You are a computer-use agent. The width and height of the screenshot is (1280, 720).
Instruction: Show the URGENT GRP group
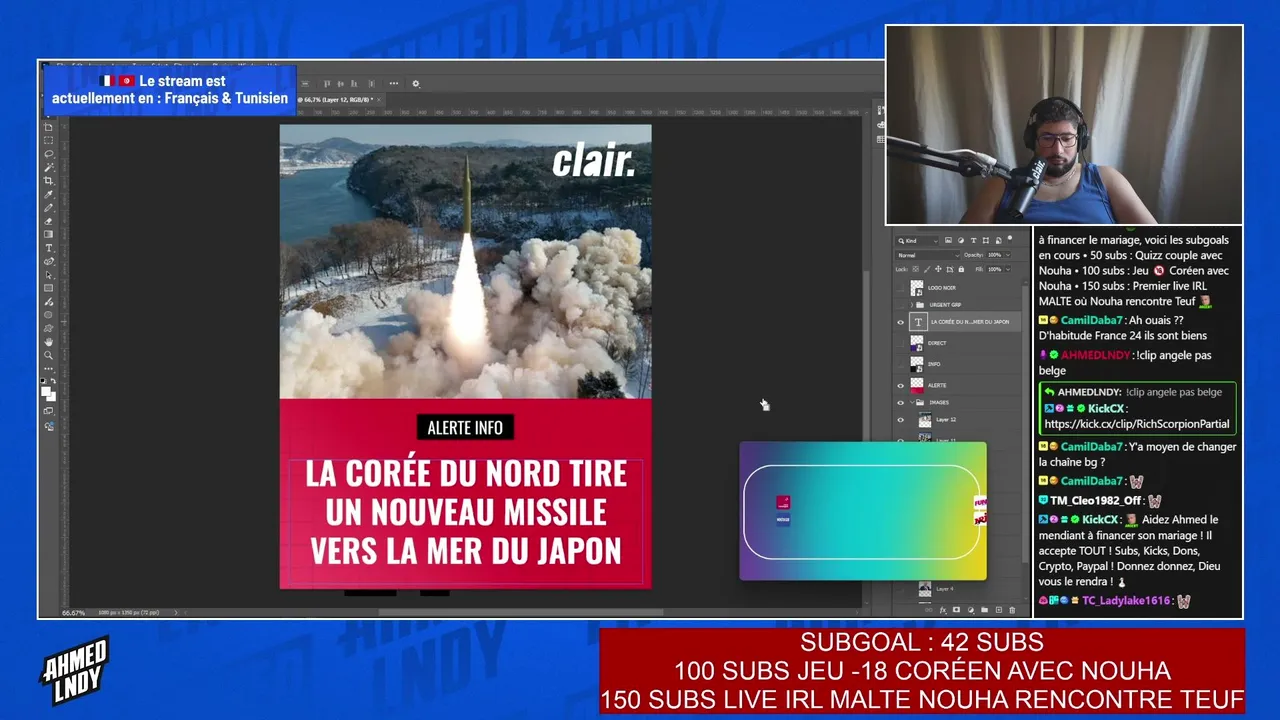point(900,304)
